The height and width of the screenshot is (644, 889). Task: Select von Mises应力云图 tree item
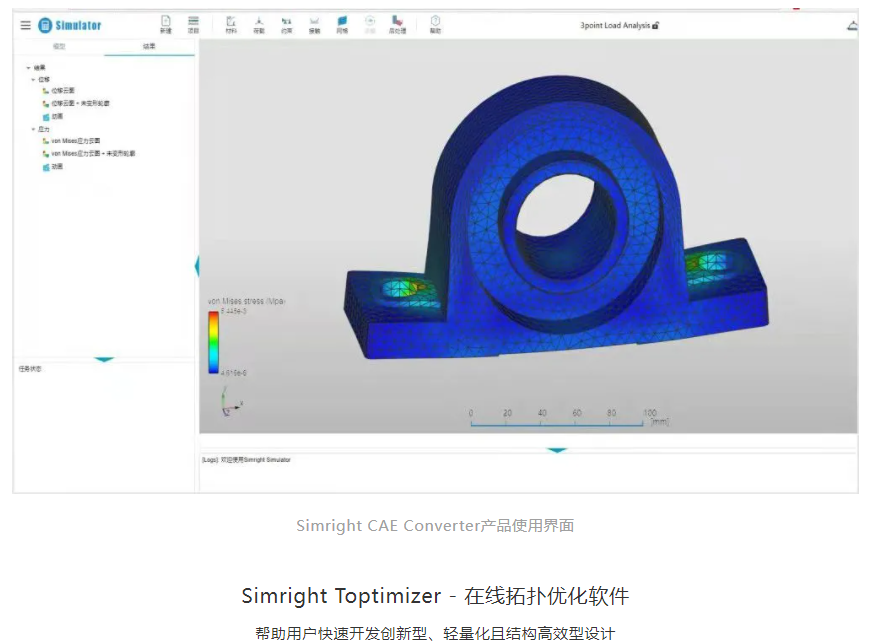(x=71, y=141)
